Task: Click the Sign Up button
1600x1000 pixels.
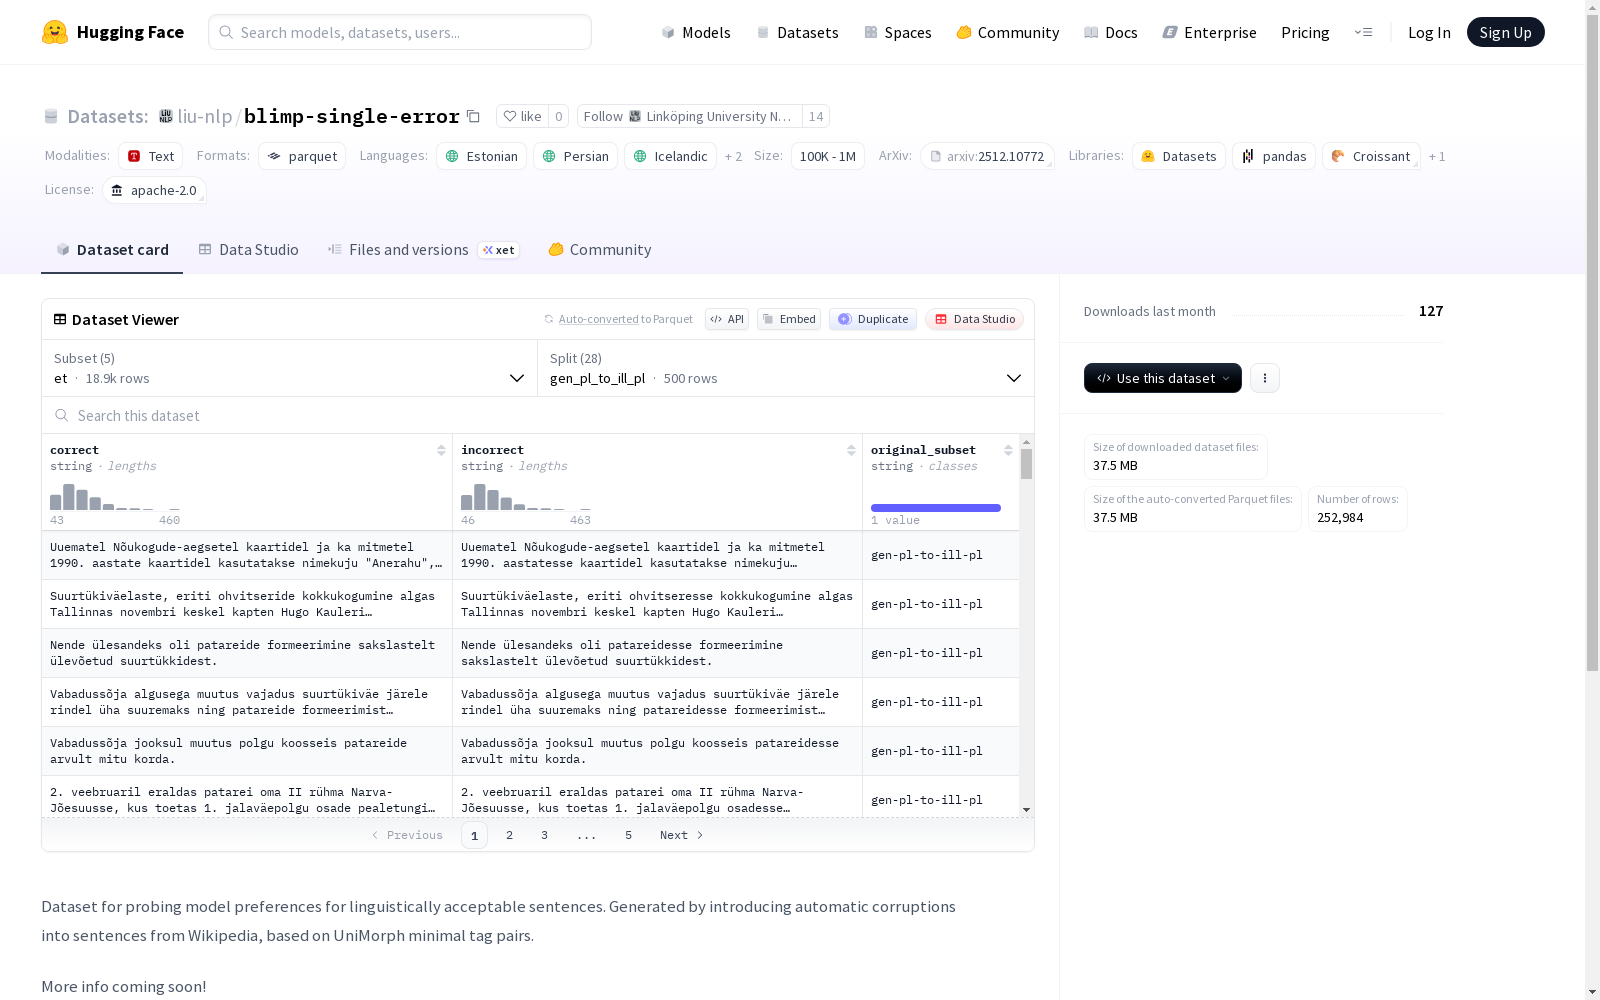Action: 1505,32
